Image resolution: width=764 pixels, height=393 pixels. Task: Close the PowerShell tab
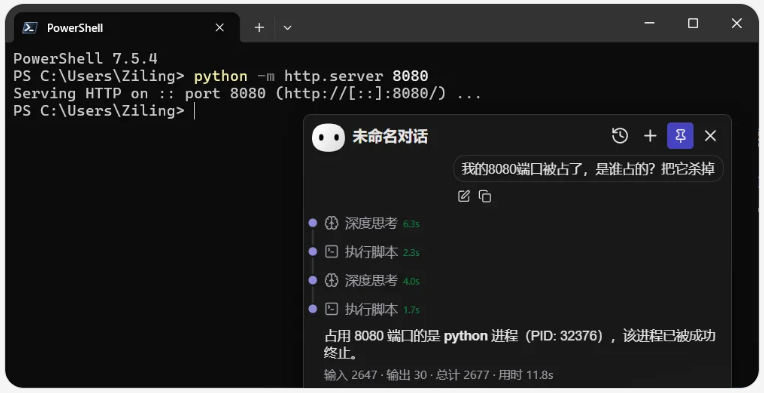coord(220,28)
